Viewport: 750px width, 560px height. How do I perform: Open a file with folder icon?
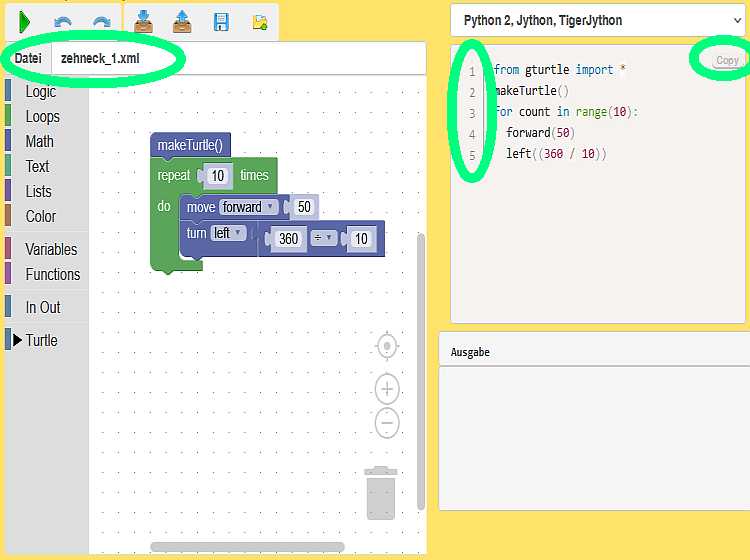click(260, 22)
